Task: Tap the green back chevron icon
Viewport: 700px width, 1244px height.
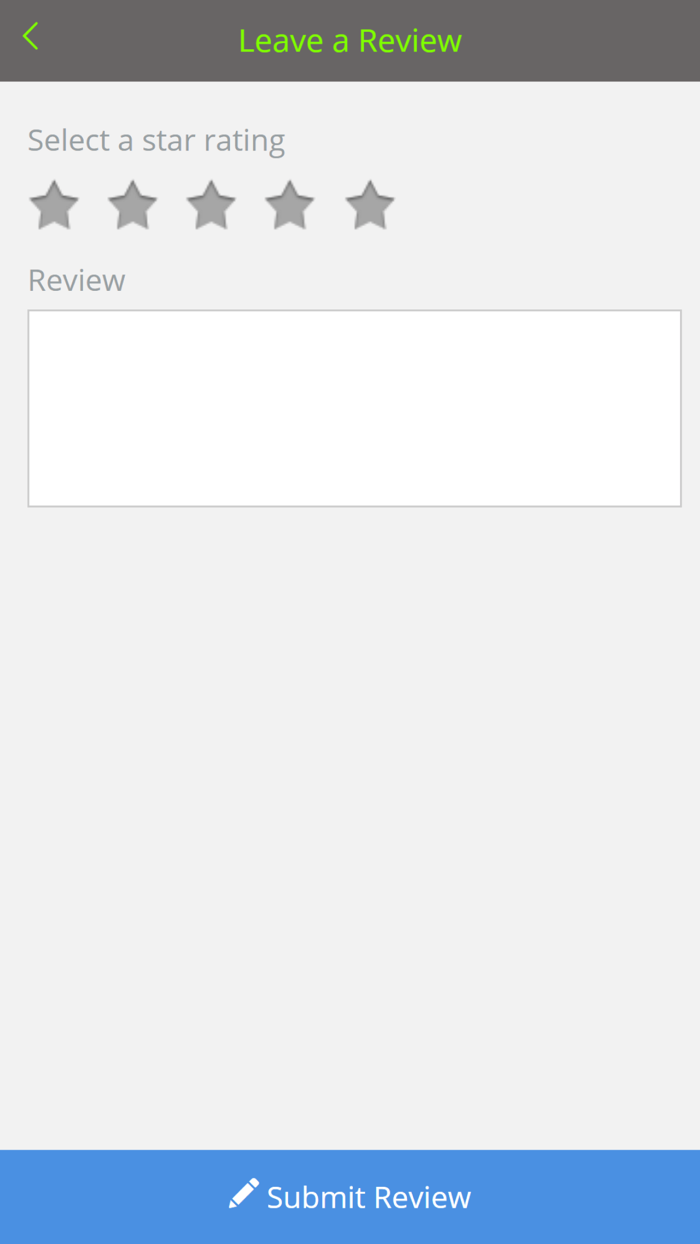Action: tap(31, 37)
